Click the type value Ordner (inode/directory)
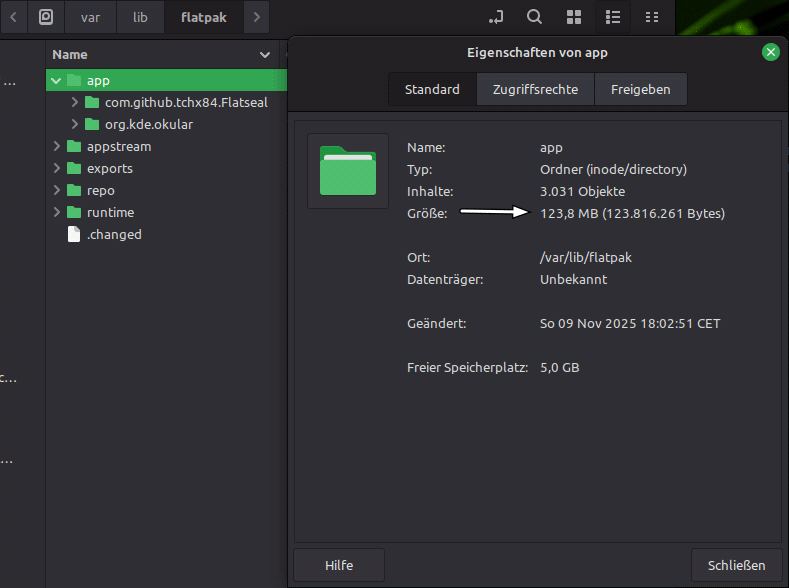 tap(613, 170)
